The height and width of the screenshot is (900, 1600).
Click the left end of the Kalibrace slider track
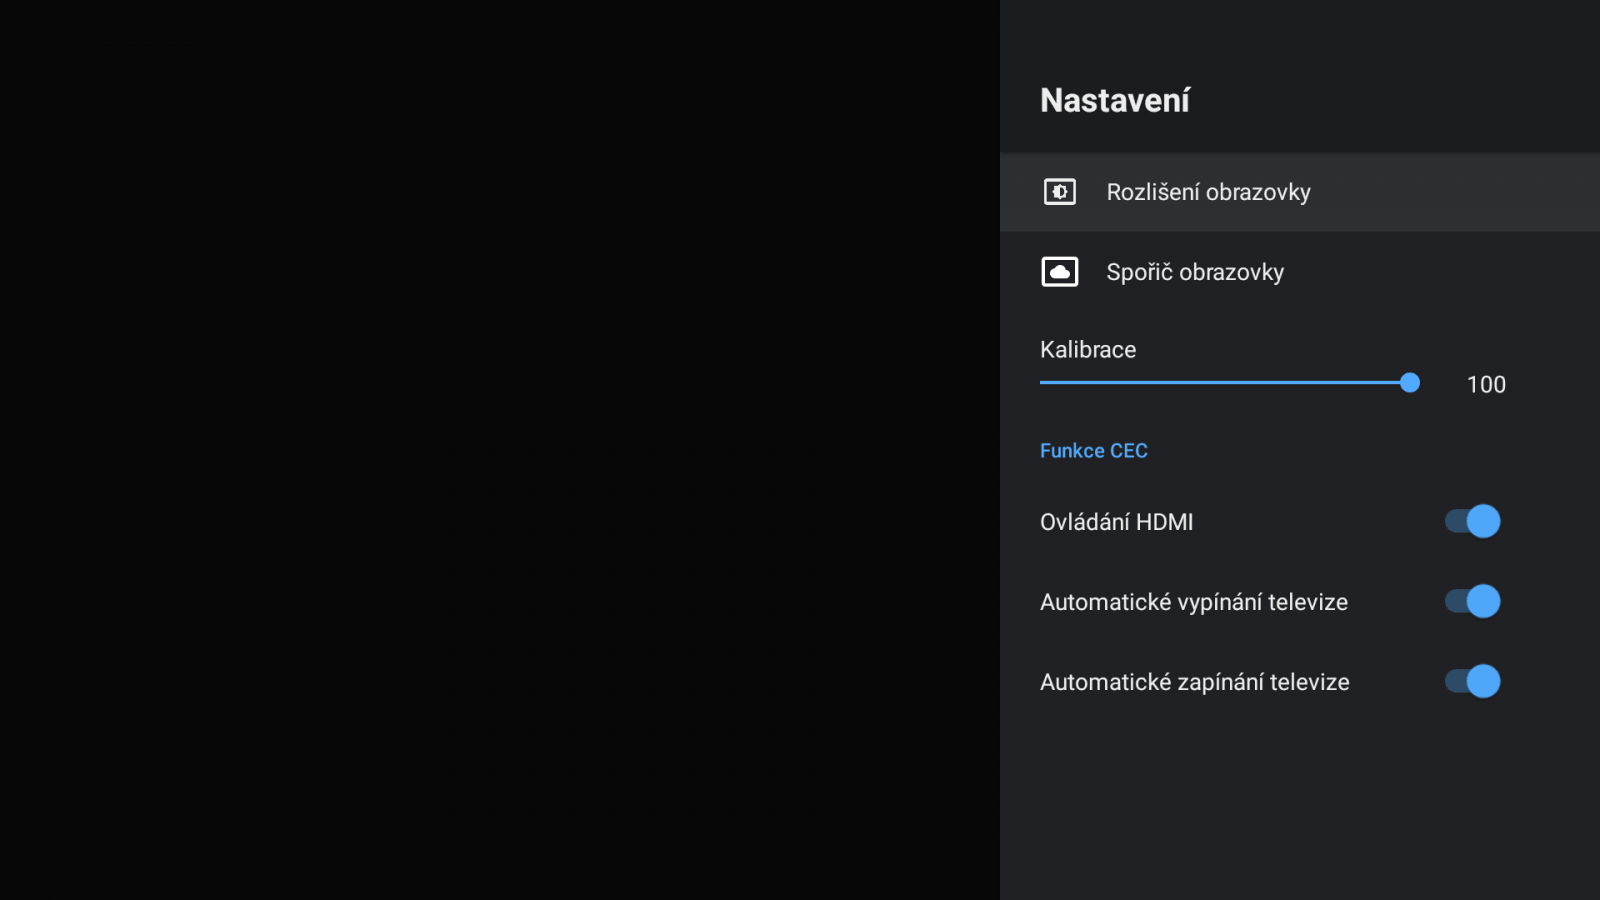pos(1042,383)
